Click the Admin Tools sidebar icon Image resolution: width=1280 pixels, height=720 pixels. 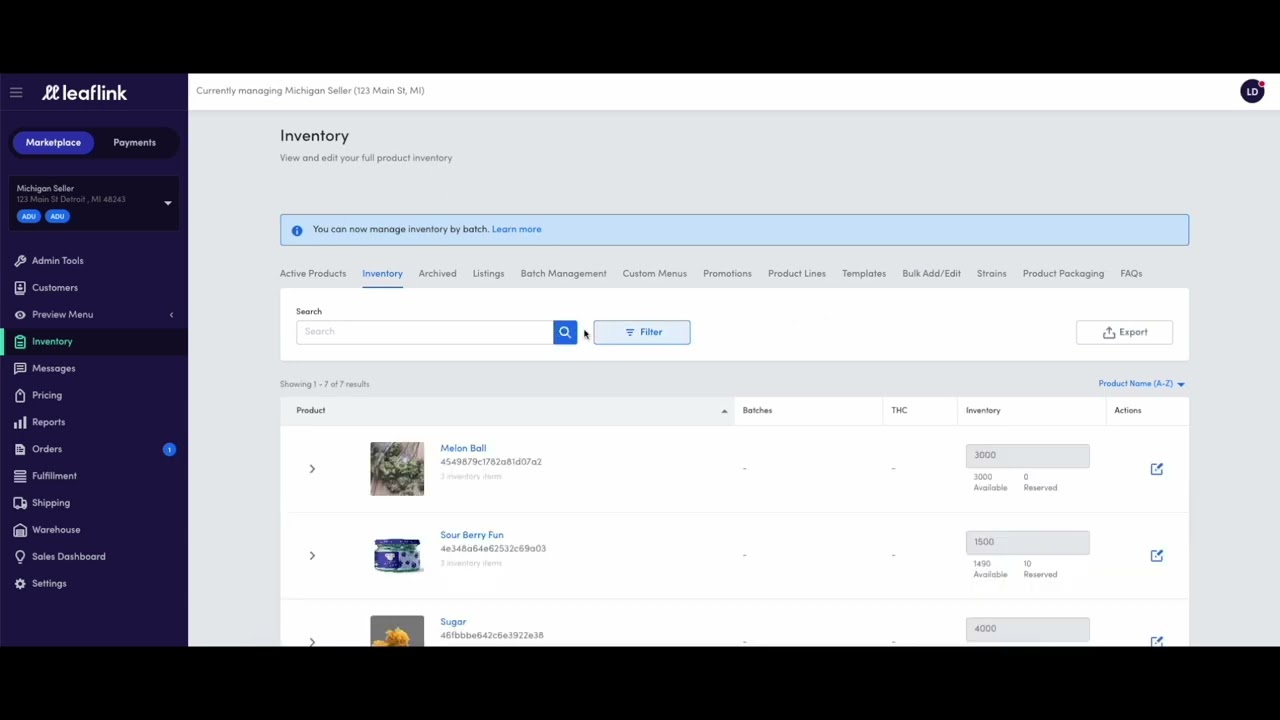20,261
